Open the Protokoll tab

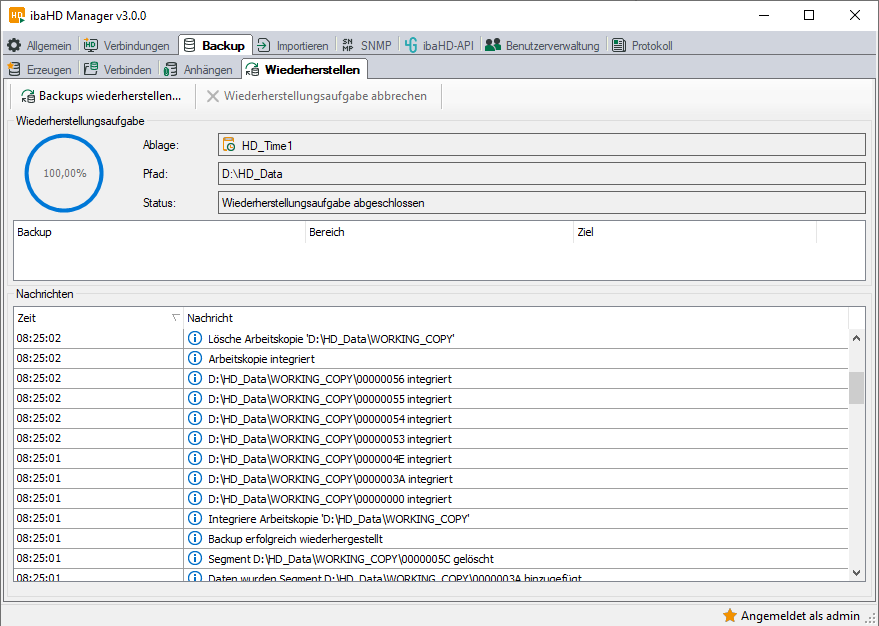point(642,46)
